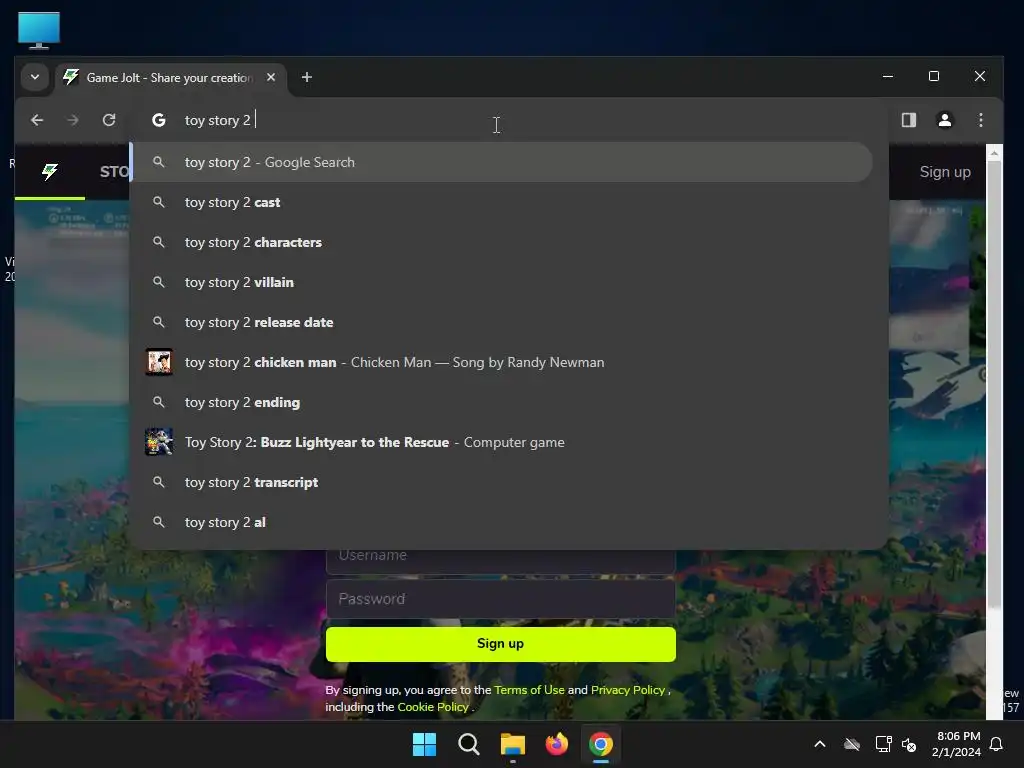Open Chrome tab search dropdown arrow
Screen dimensions: 1024x768
[x=35, y=77]
